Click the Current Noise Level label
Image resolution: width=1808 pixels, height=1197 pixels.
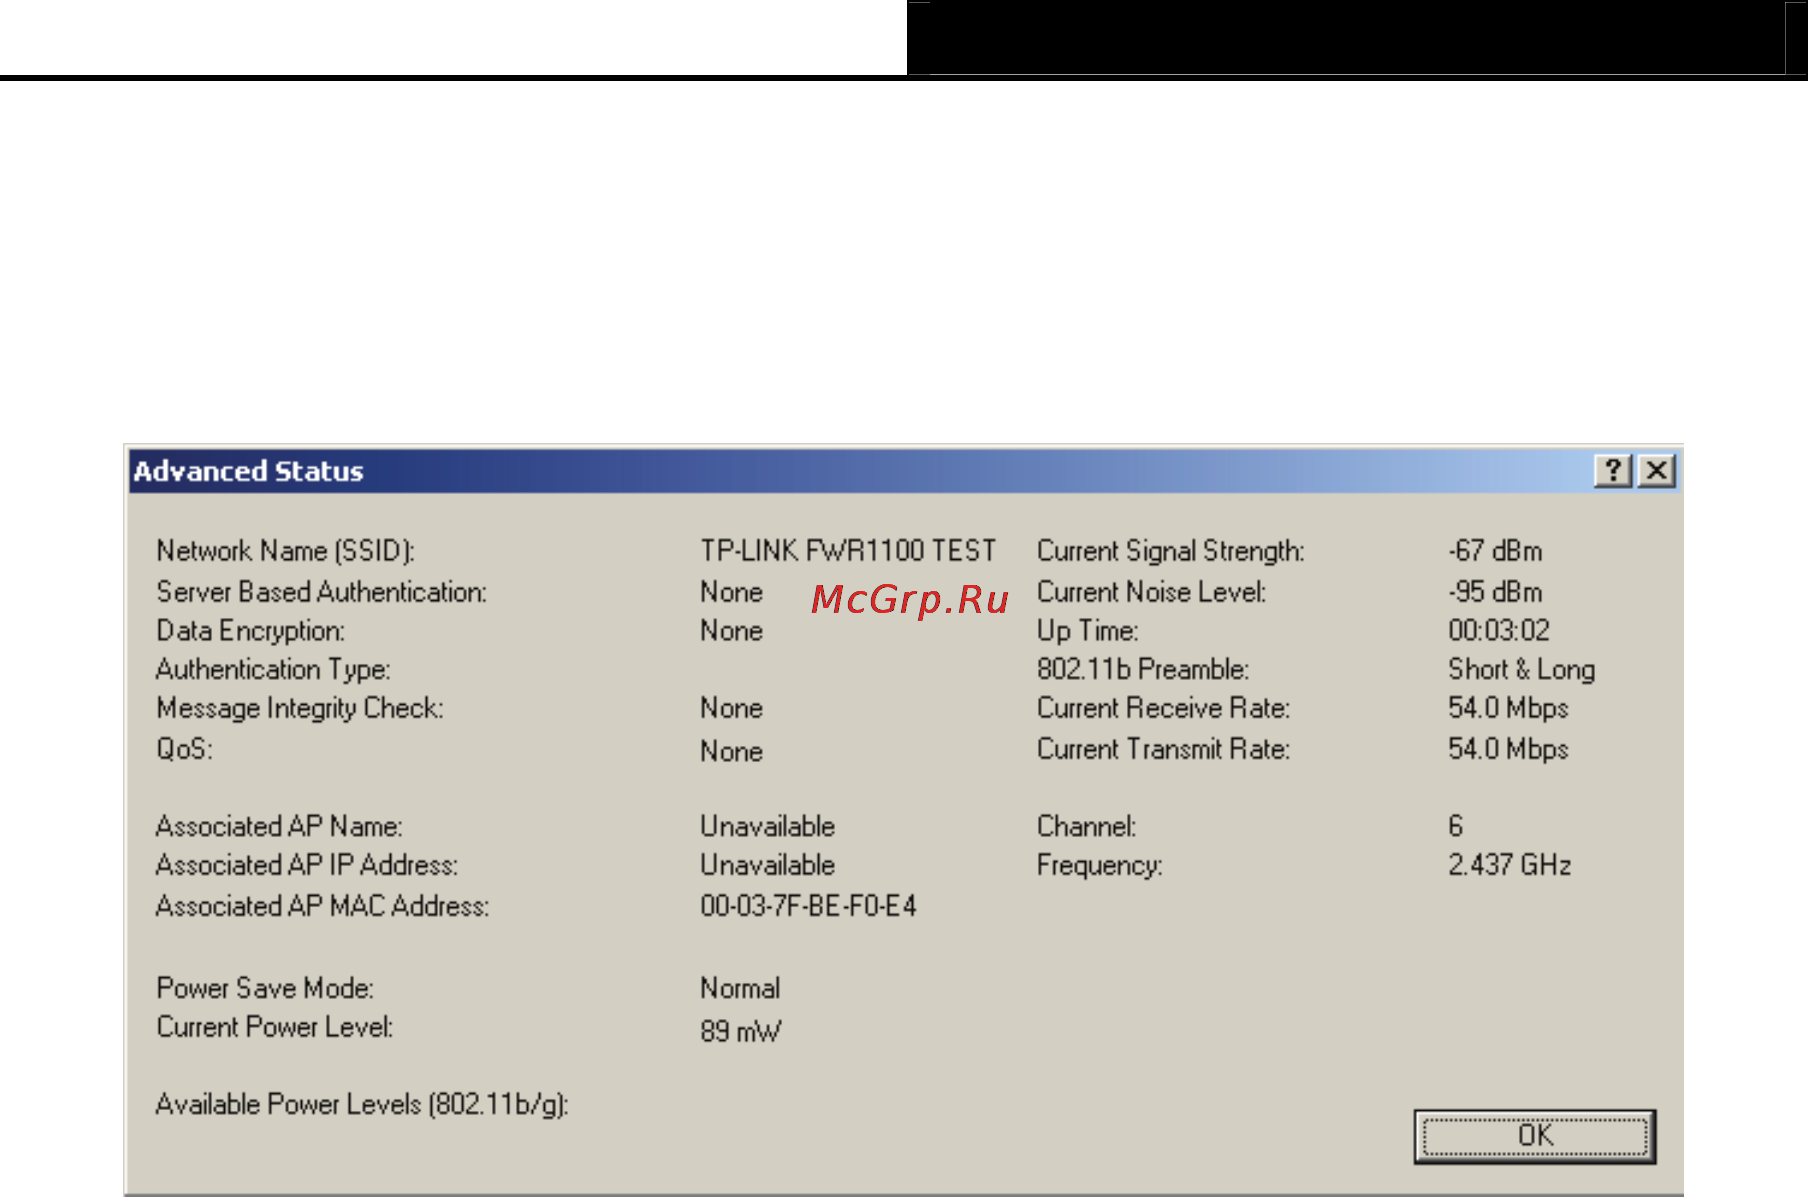click(1152, 592)
